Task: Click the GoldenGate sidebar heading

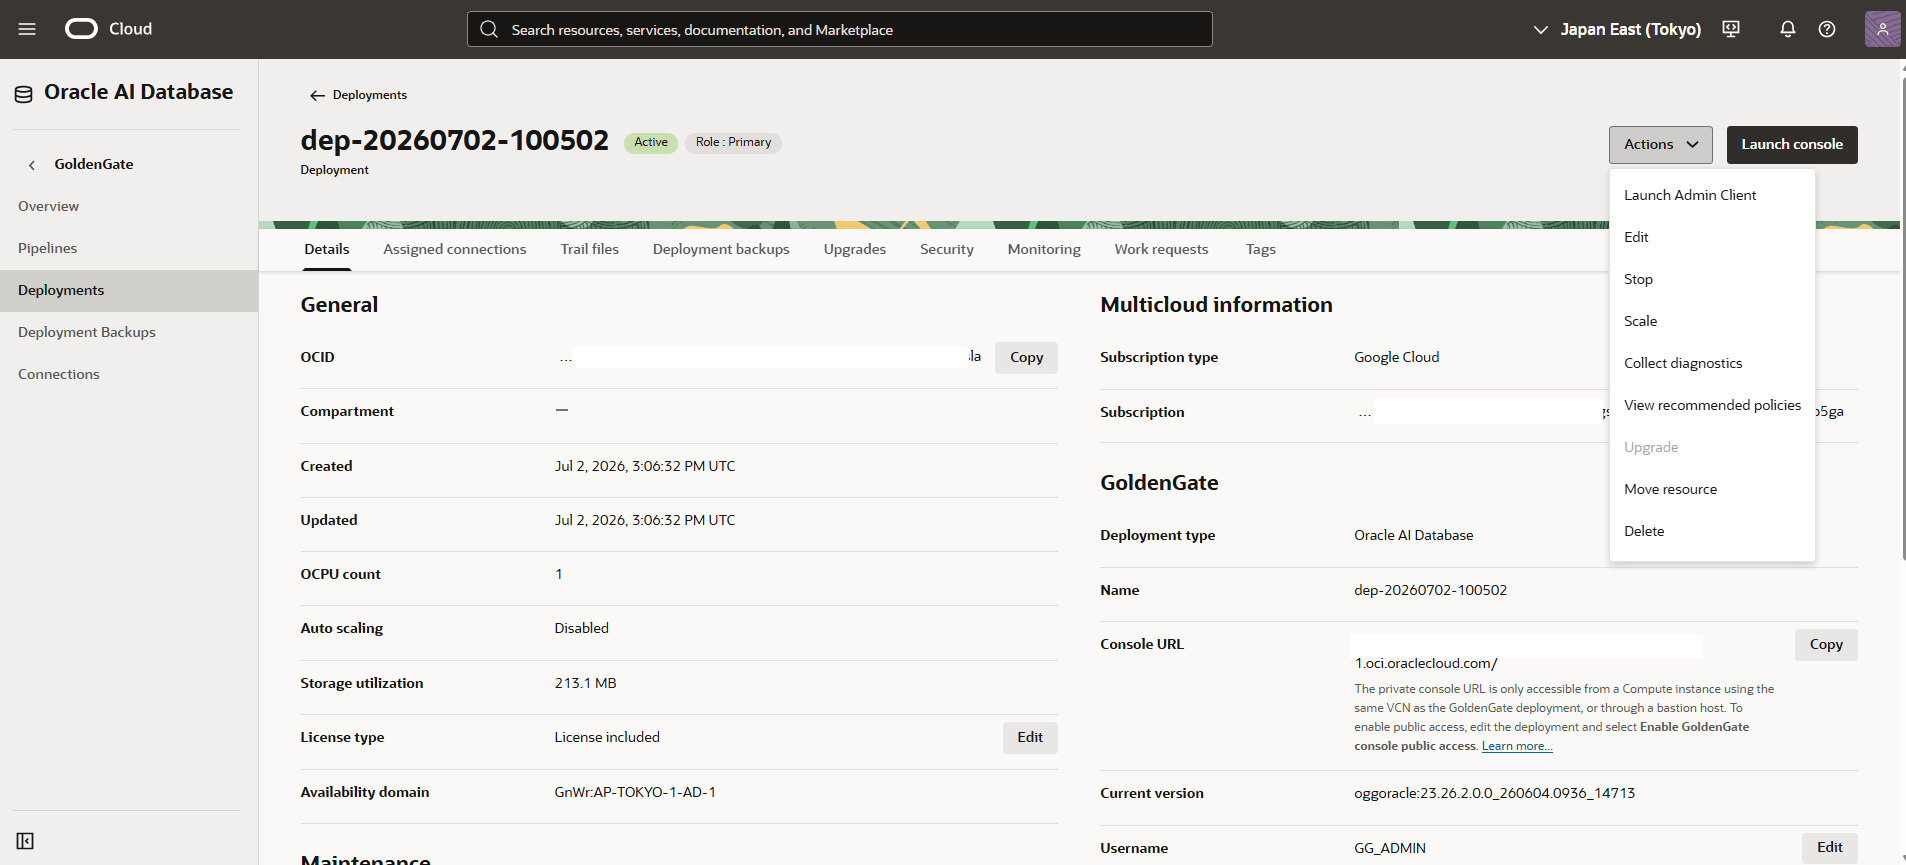Action: click(x=94, y=164)
